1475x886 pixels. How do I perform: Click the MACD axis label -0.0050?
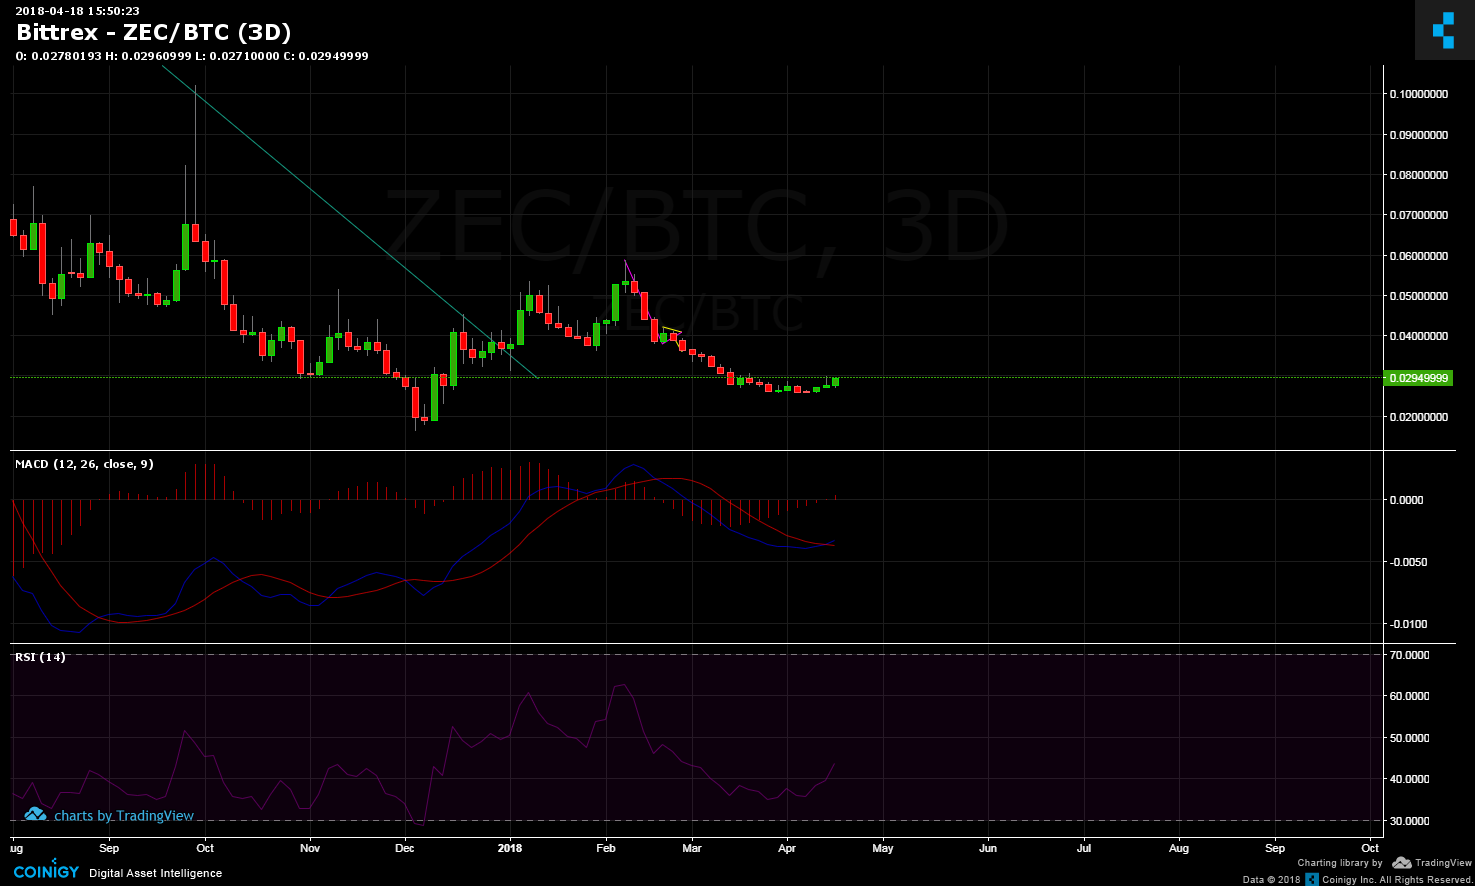click(1406, 562)
